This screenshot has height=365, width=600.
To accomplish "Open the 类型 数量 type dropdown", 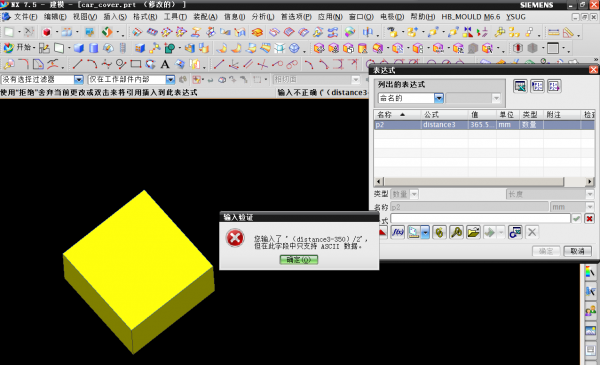I will (414, 194).
